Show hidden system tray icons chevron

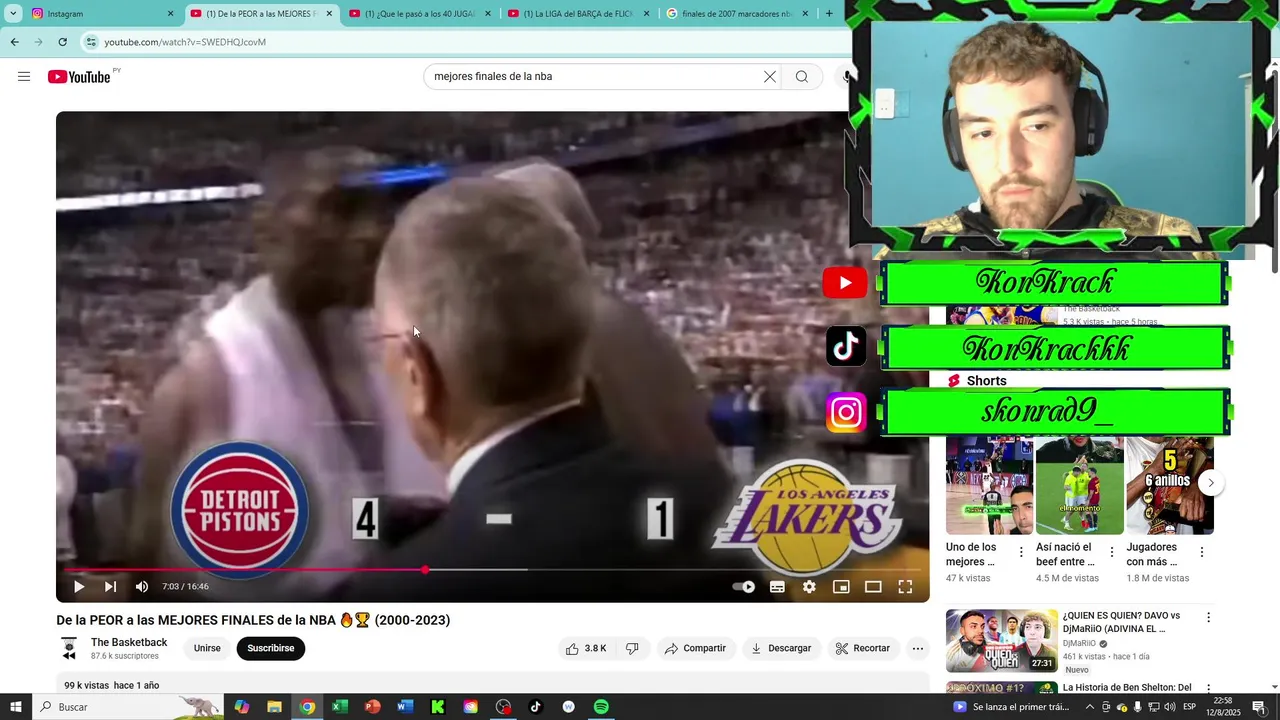pos(1089,707)
